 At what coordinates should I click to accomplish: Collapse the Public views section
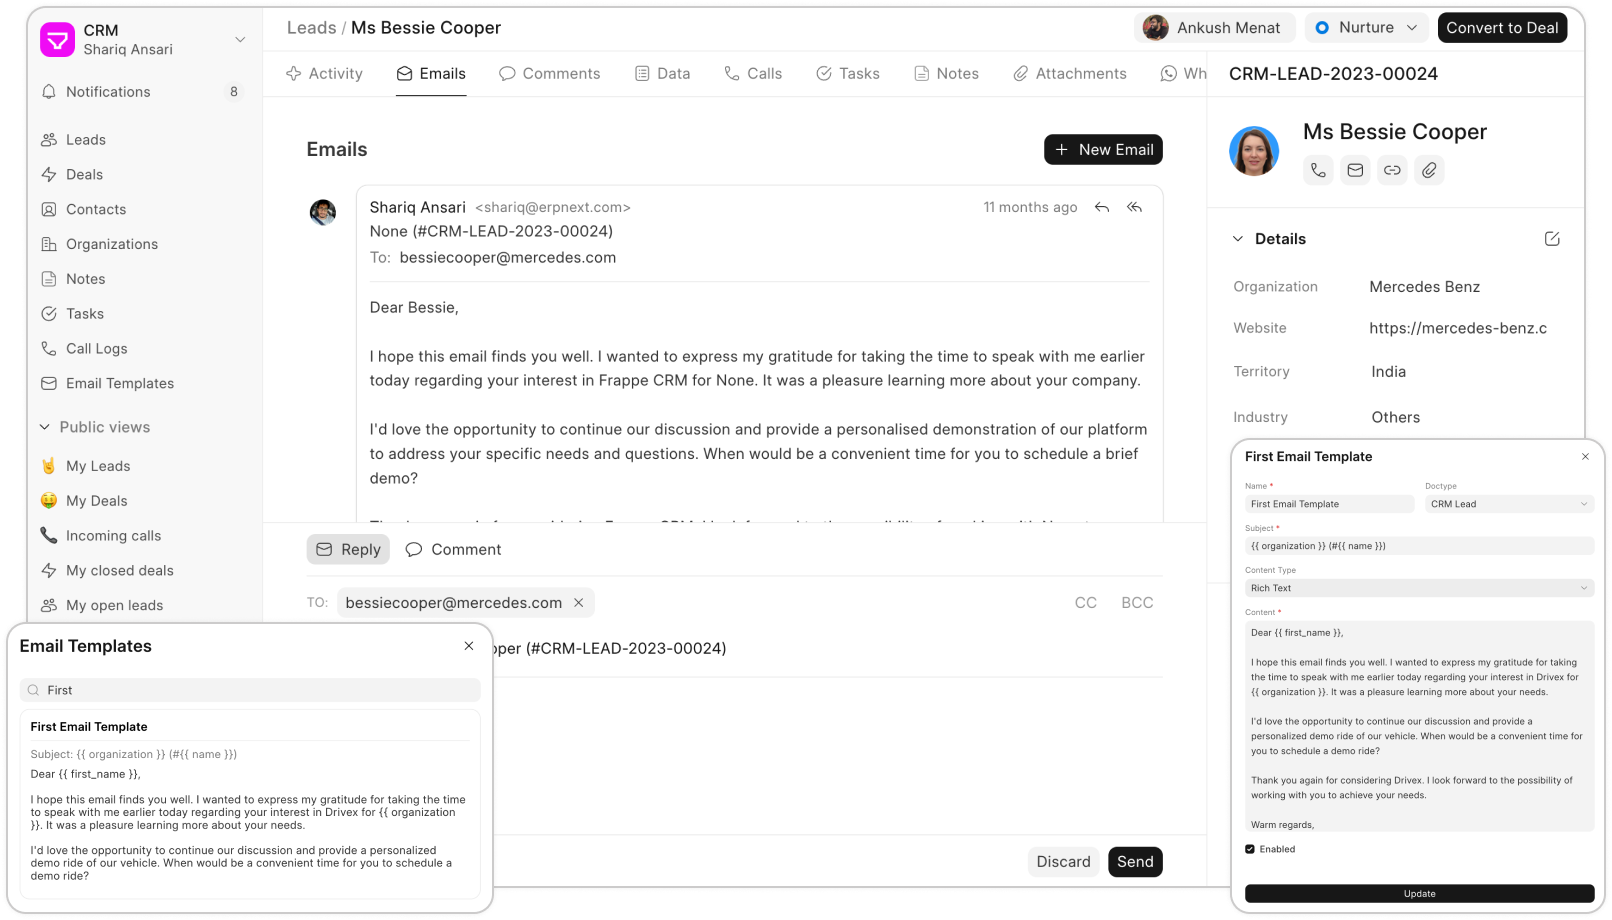click(45, 427)
